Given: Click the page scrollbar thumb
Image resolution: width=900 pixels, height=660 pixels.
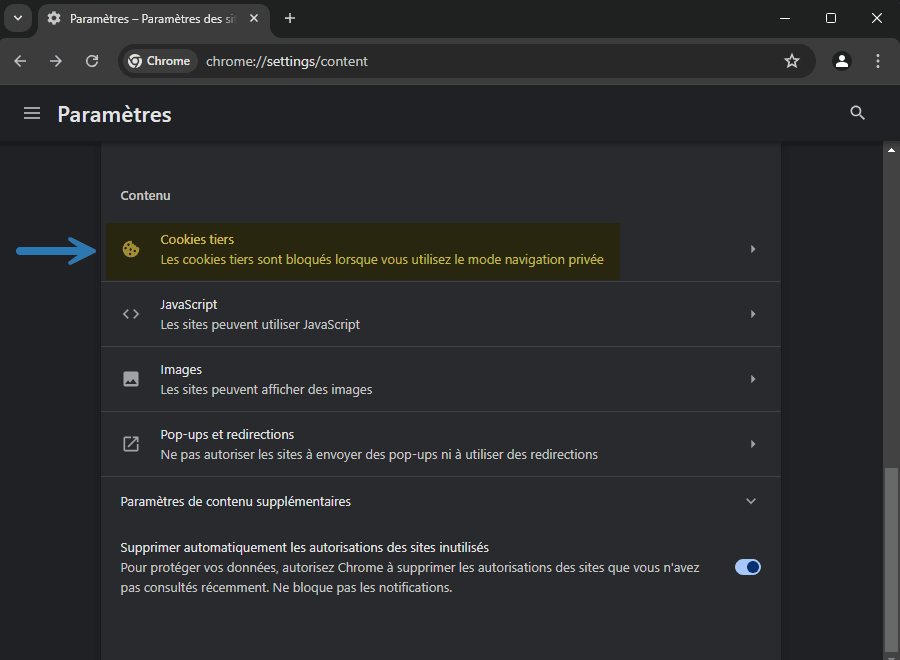Looking at the screenshot, I should pos(891,560).
